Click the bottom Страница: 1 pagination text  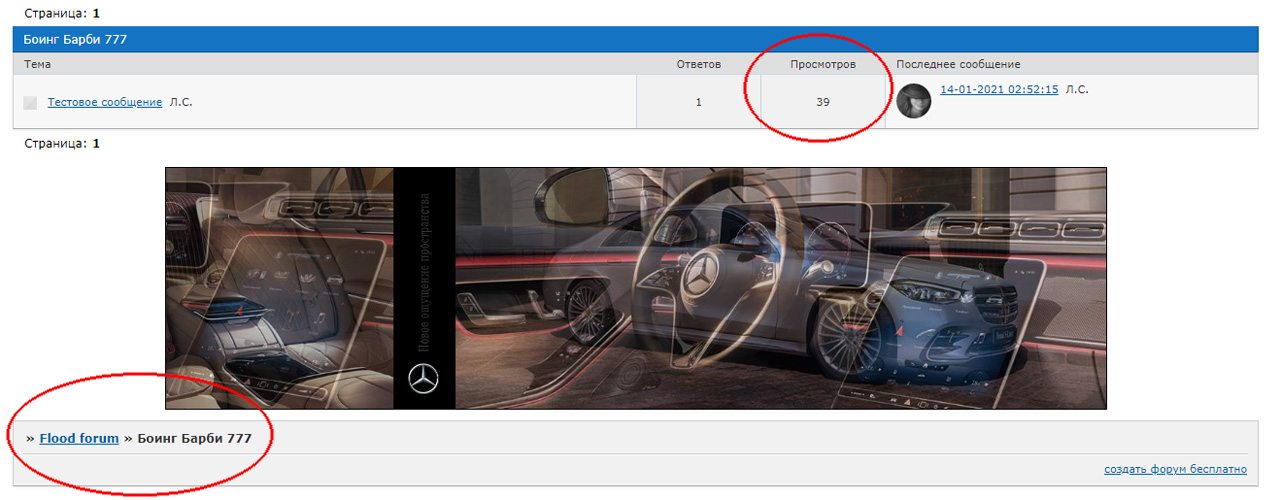[x=62, y=144]
